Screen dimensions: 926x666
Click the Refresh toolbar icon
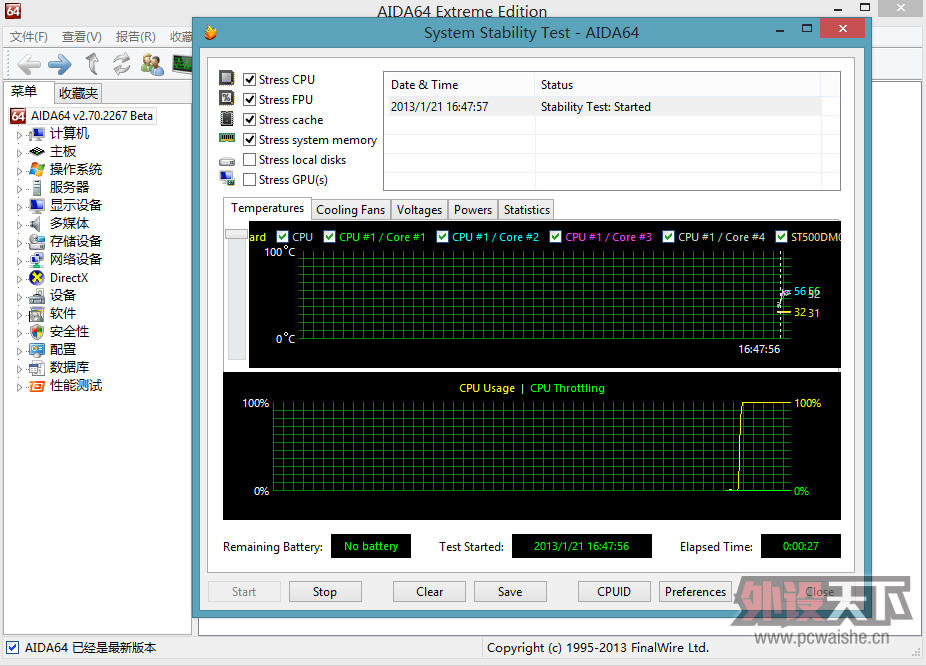click(122, 64)
